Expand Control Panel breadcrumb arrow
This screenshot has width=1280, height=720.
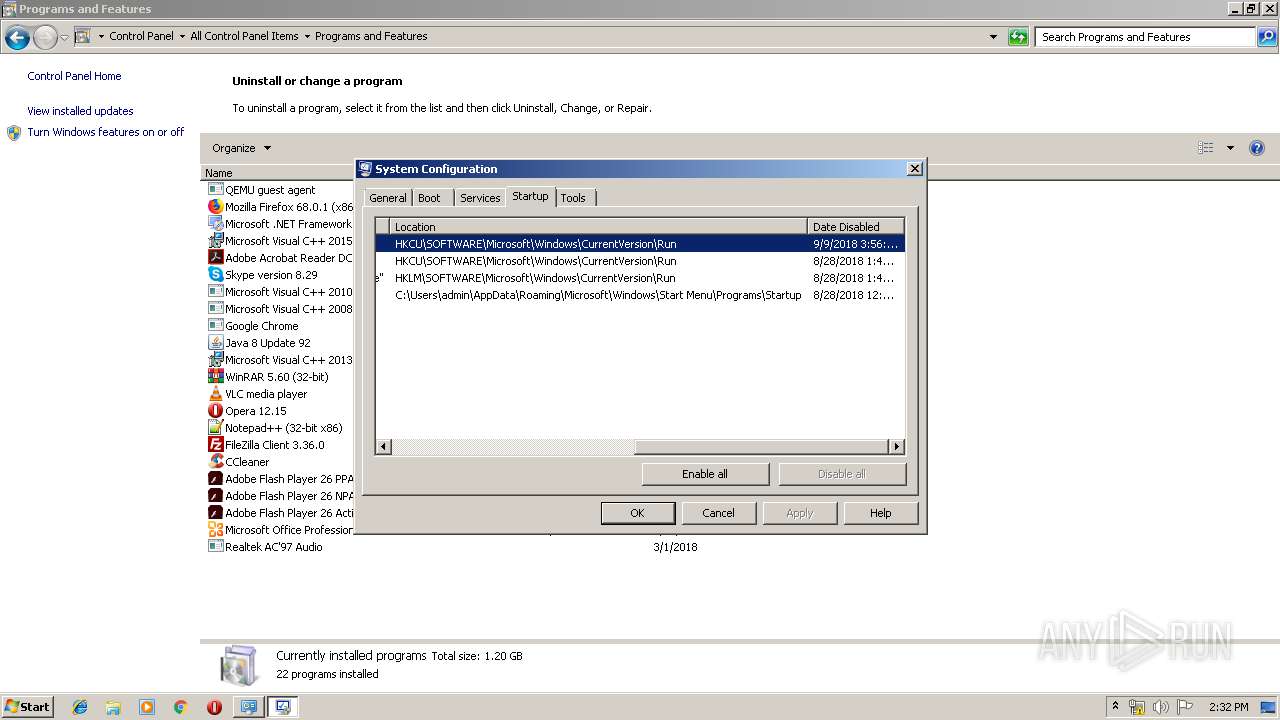click(182, 37)
